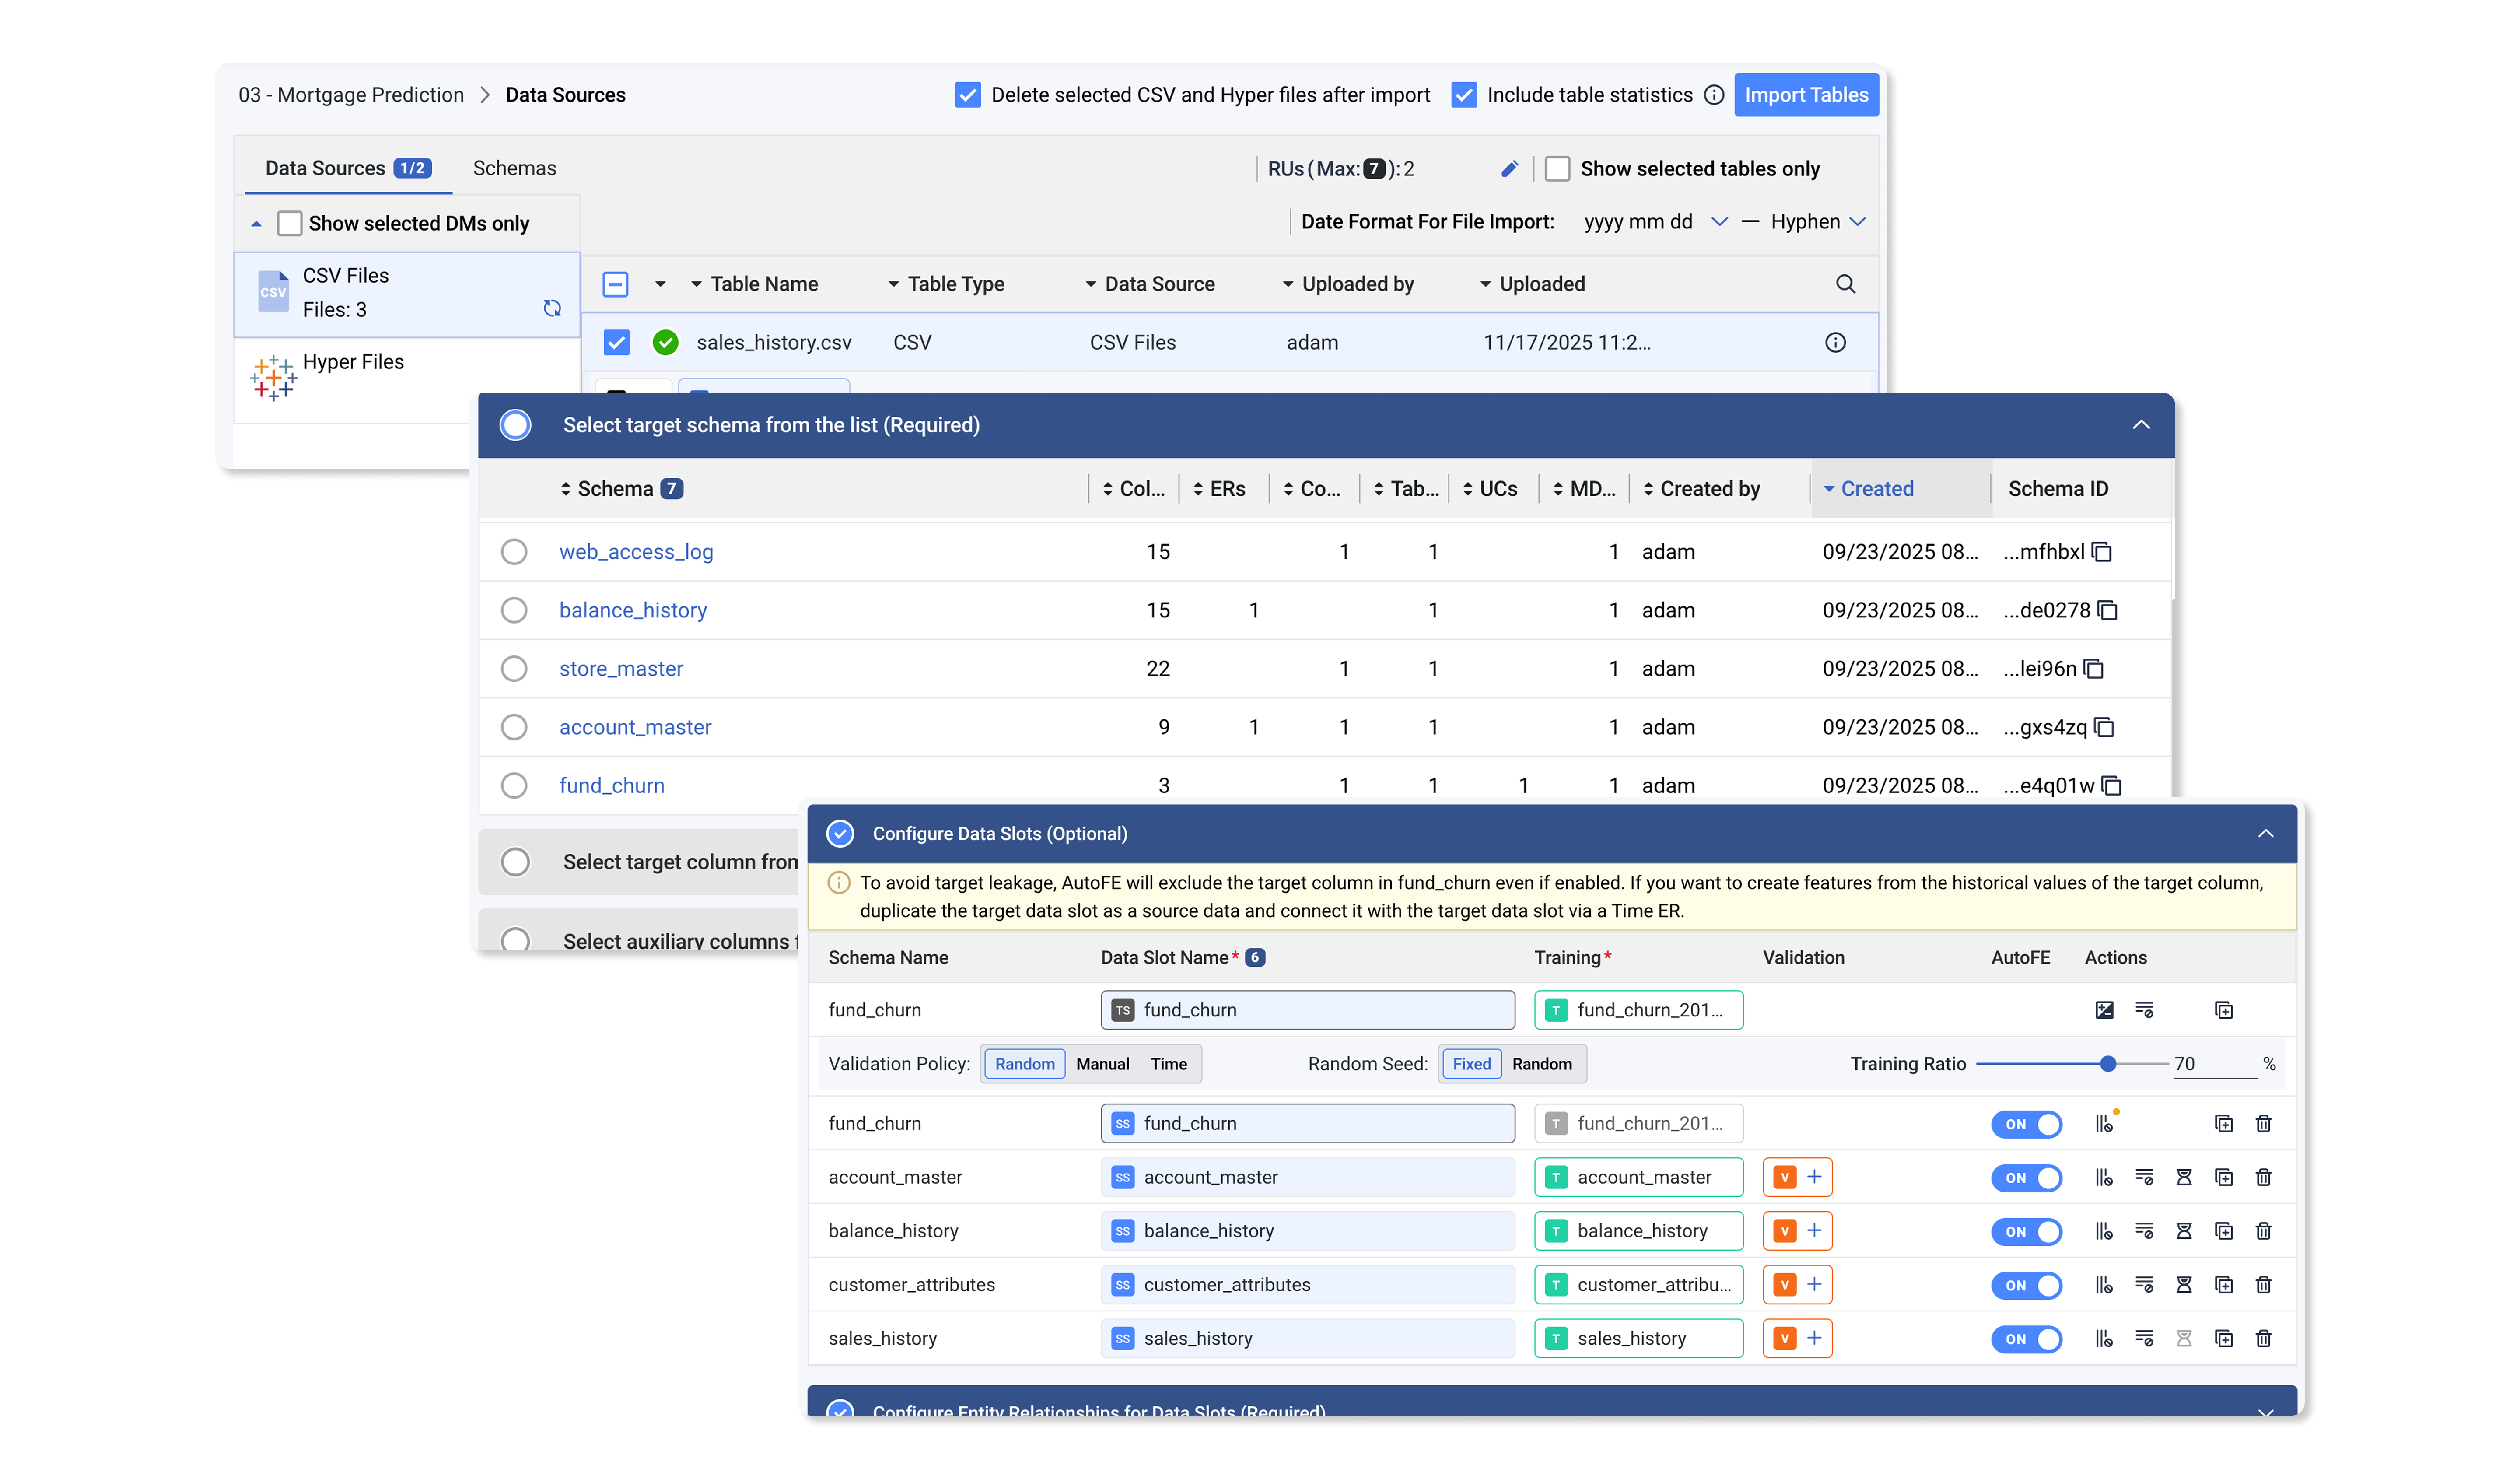Open the balance_history schema link
The width and height of the screenshot is (2520, 1479).
click(x=633, y=610)
